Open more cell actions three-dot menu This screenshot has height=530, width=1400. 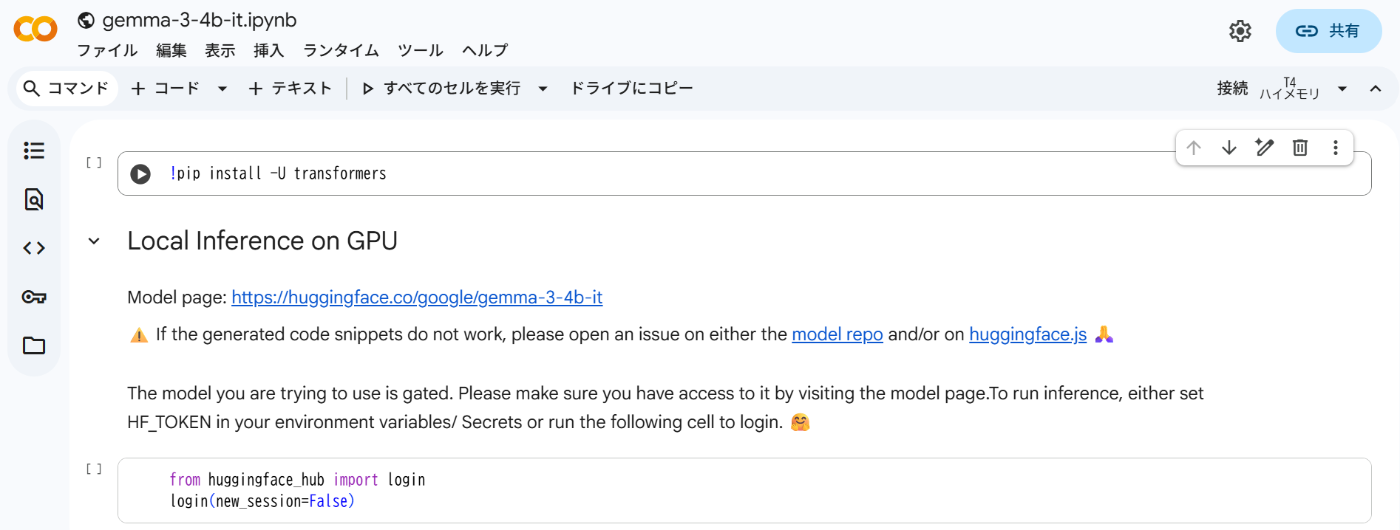1335,148
